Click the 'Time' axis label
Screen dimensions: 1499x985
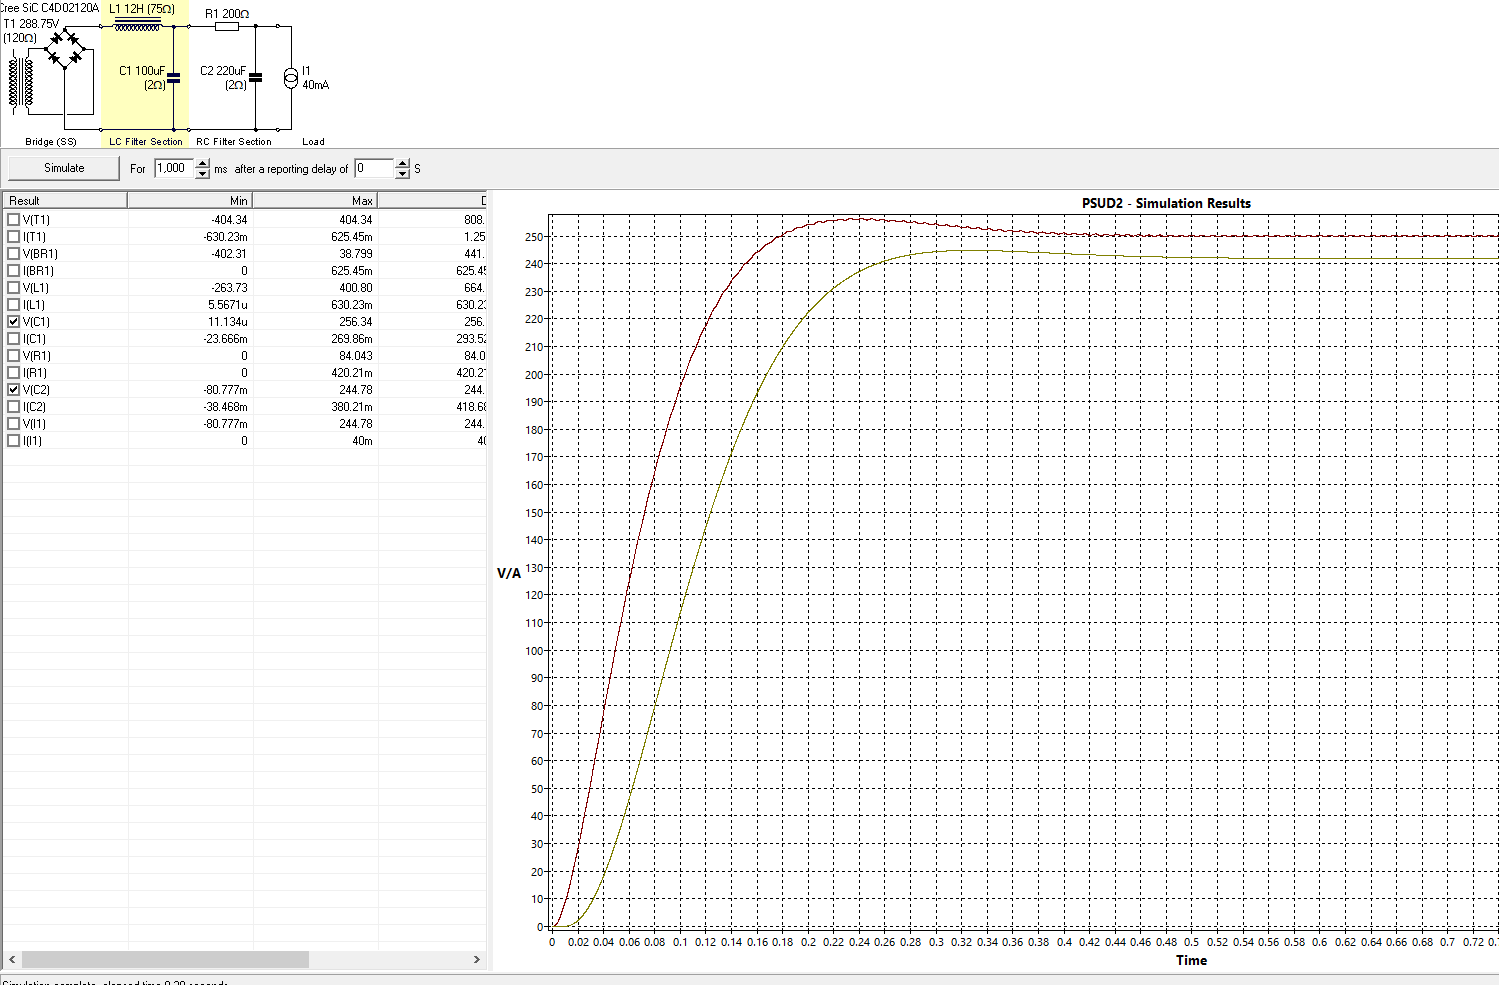[x=1191, y=960]
